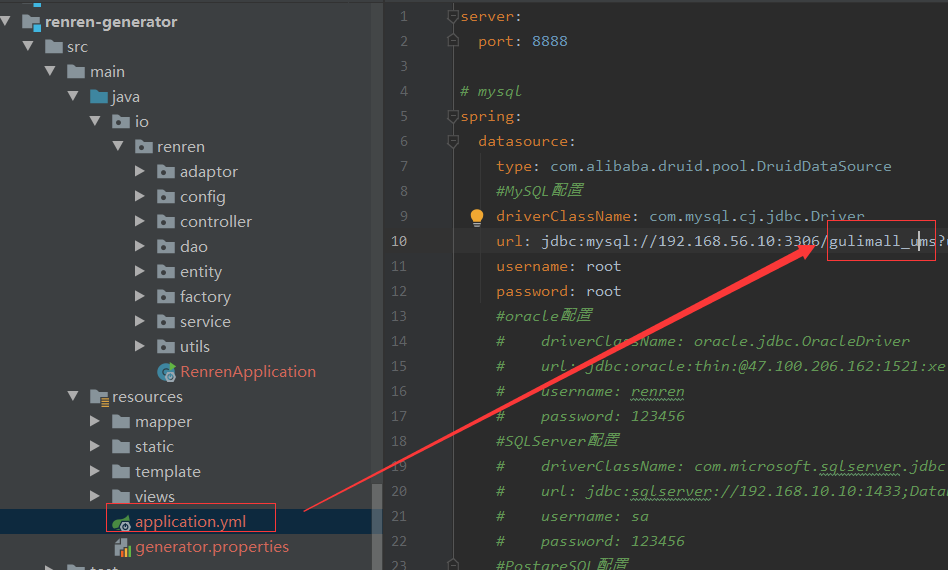
Task: Click the main folder icon
Action: coord(76,72)
